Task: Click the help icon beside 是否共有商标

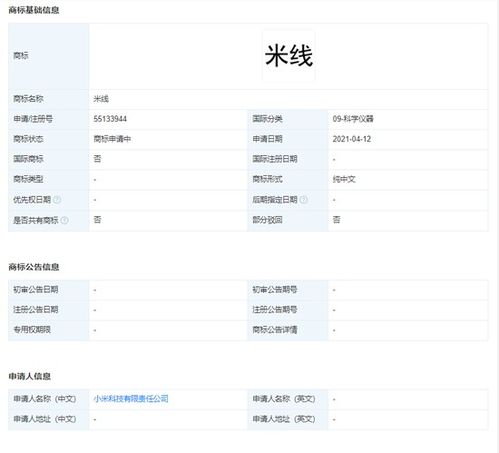Action: coord(65,220)
